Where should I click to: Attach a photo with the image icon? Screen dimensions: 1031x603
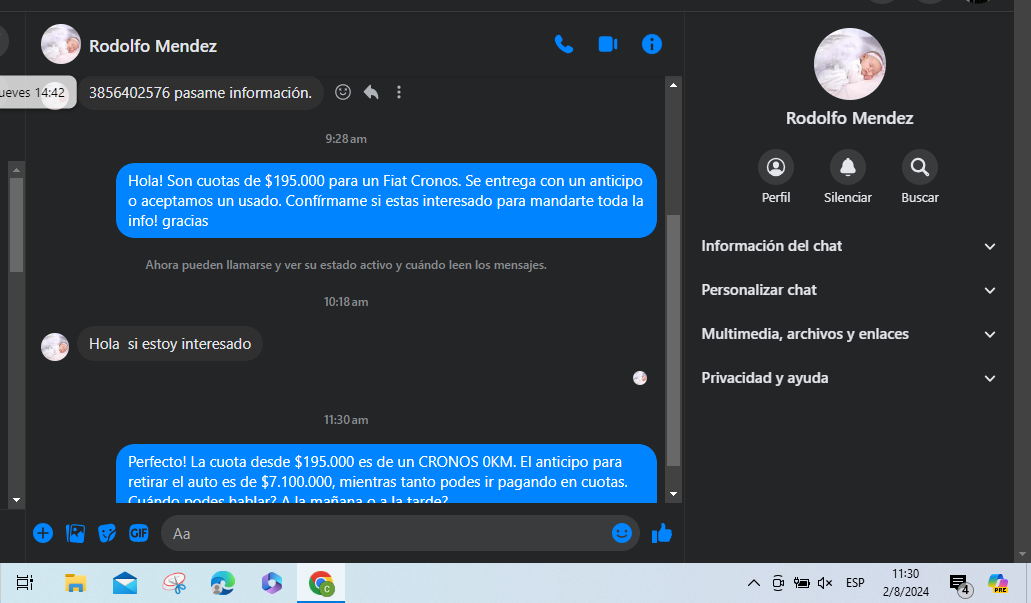(x=76, y=533)
